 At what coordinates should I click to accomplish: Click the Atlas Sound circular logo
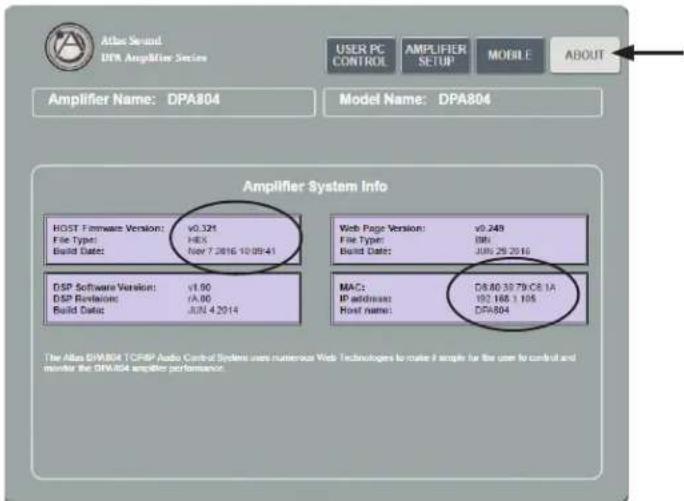[69, 47]
